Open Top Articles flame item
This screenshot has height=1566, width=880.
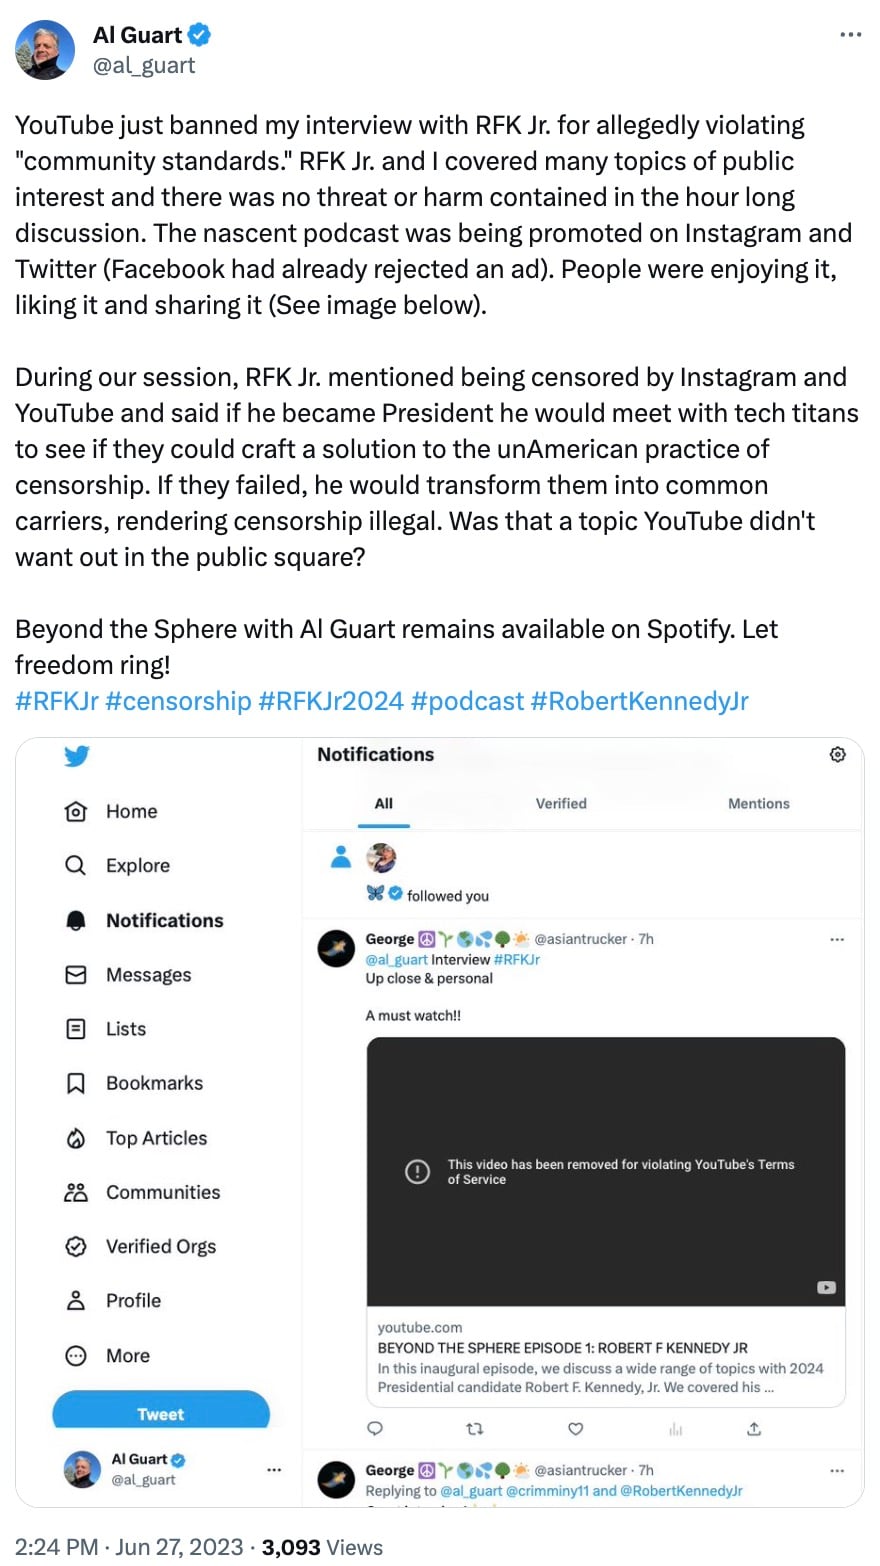click(x=135, y=1138)
